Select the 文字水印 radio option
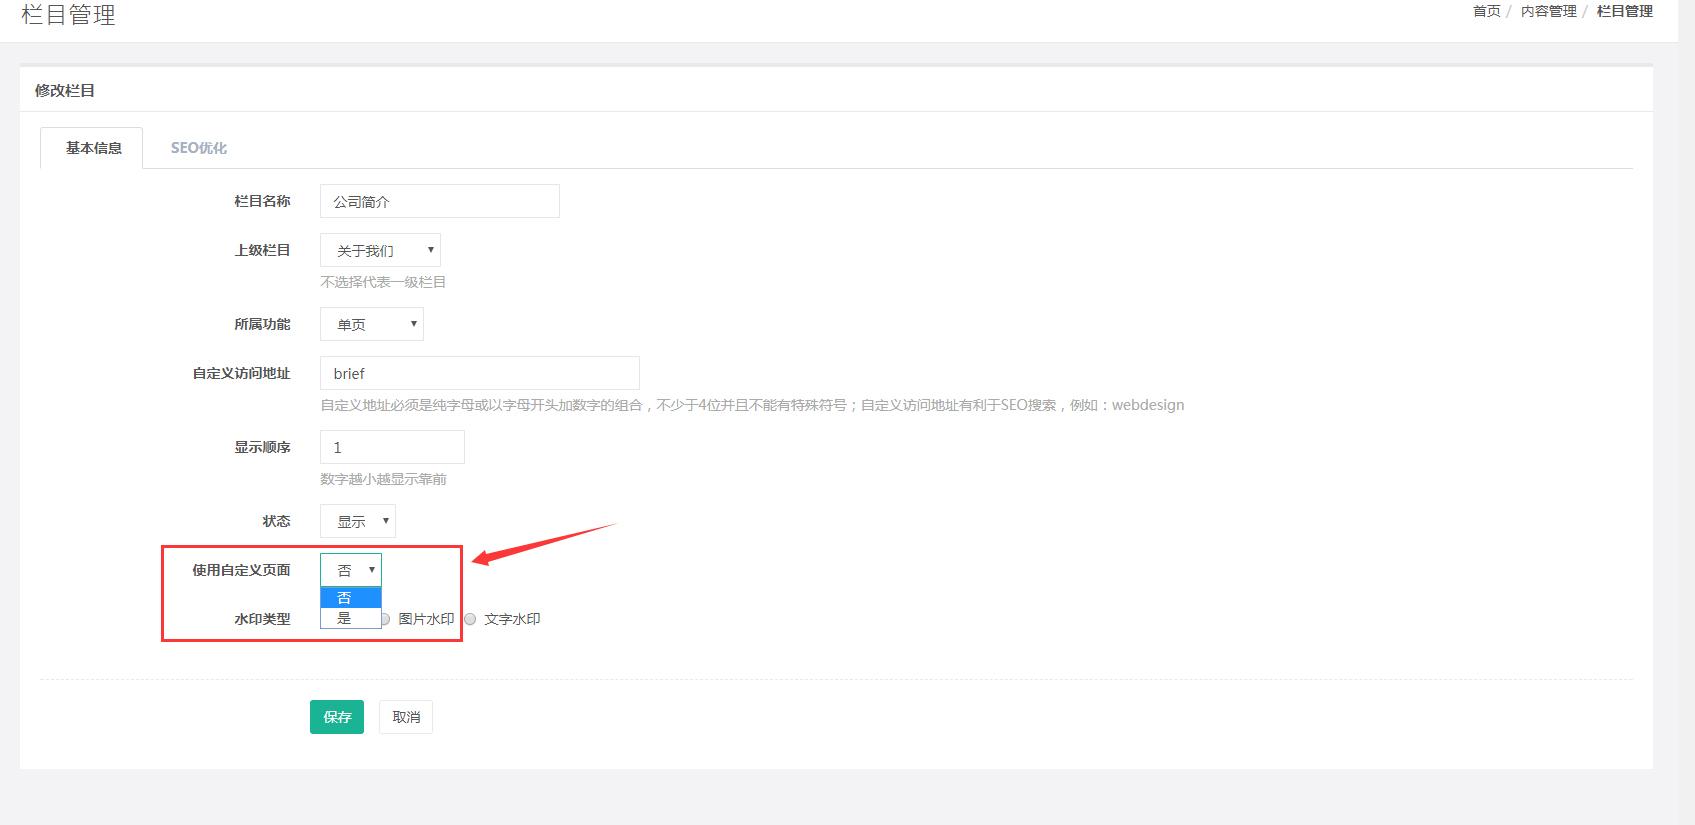 tap(470, 619)
